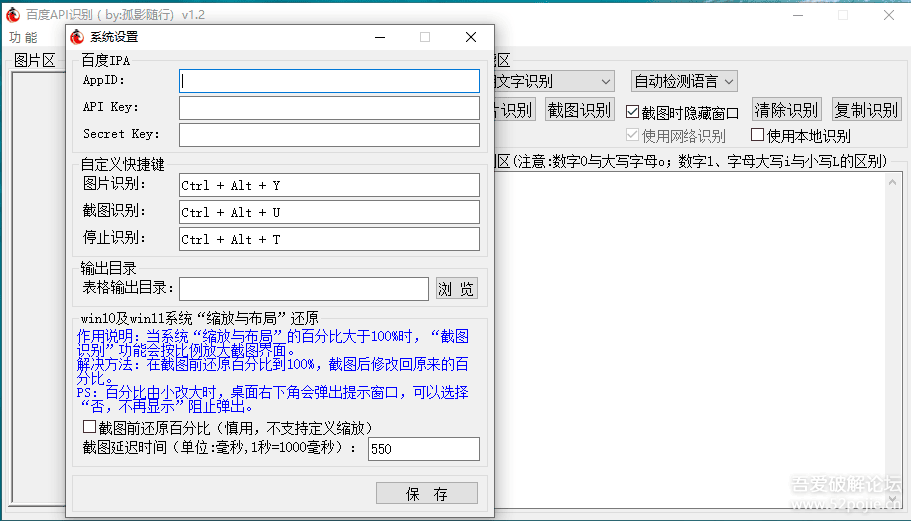The height and width of the screenshot is (521, 911).
Task: Click scrollbar up arrow in result area
Action: tap(892, 182)
